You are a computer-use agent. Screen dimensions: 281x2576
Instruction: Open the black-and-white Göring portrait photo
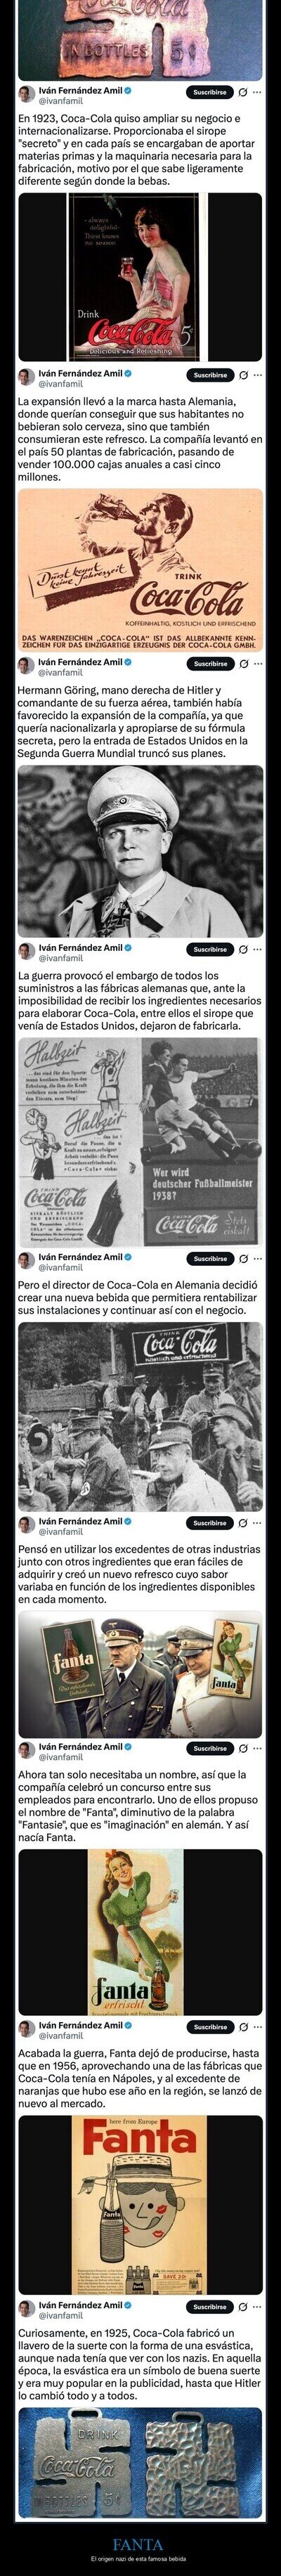(140, 851)
